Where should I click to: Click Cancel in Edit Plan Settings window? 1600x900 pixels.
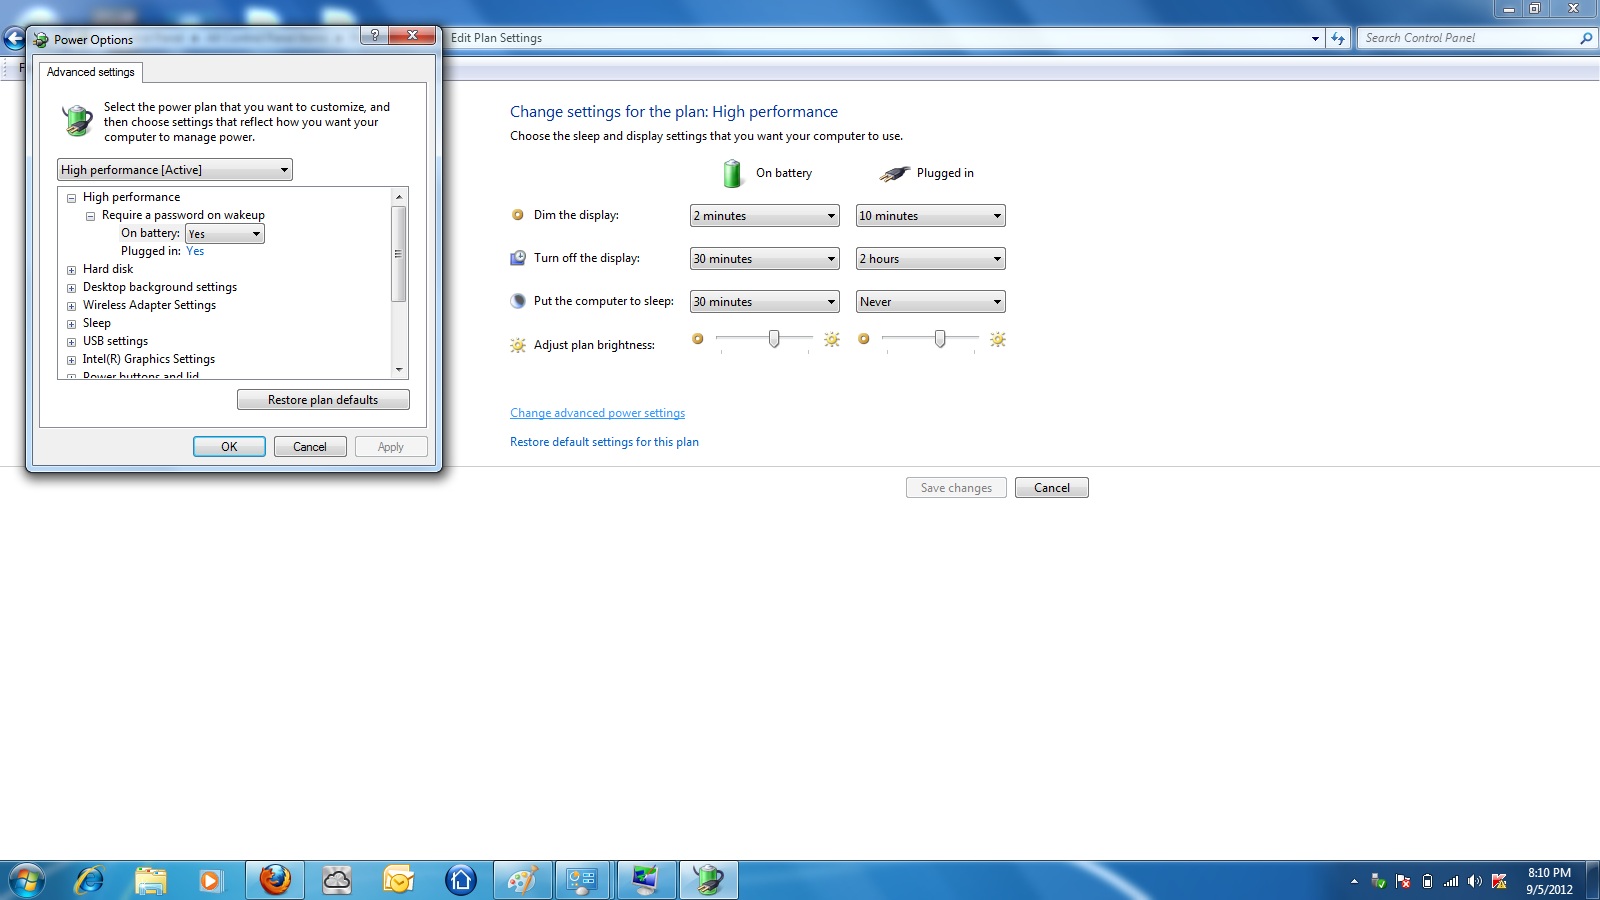(1052, 488)
